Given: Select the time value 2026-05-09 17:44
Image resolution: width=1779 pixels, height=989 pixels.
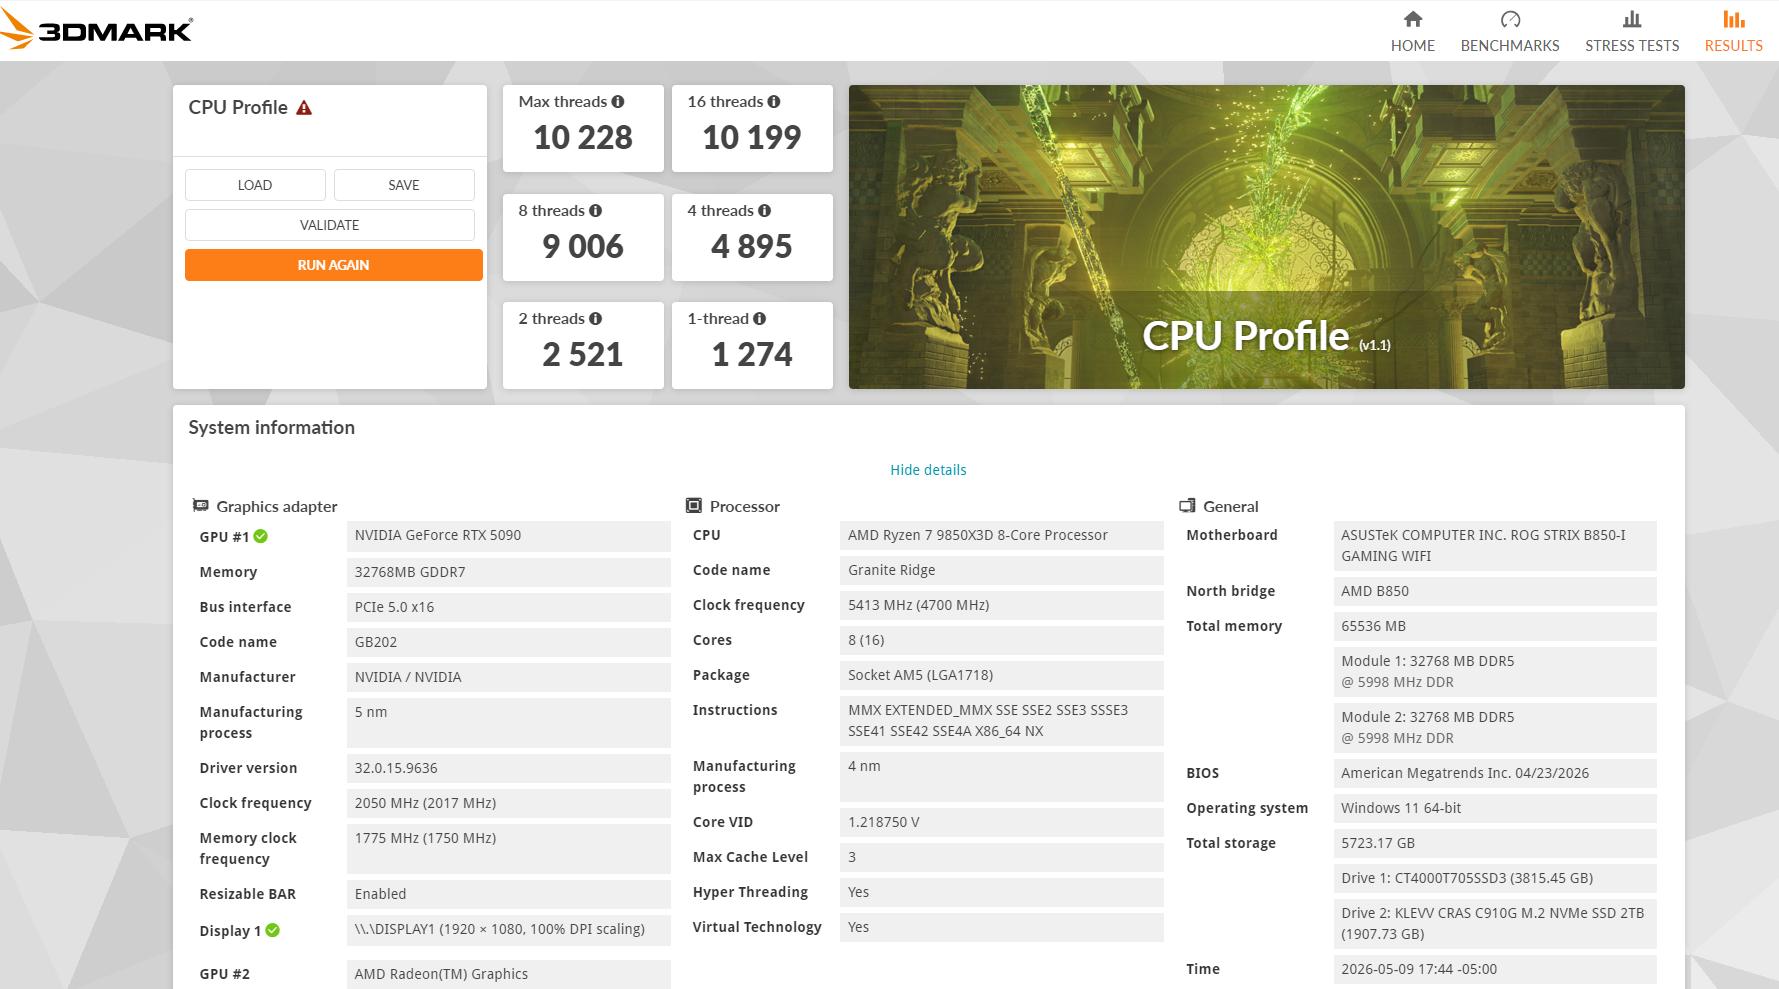Looking at the screenshot, I should pyautogui.click(x=1495, y=969).
